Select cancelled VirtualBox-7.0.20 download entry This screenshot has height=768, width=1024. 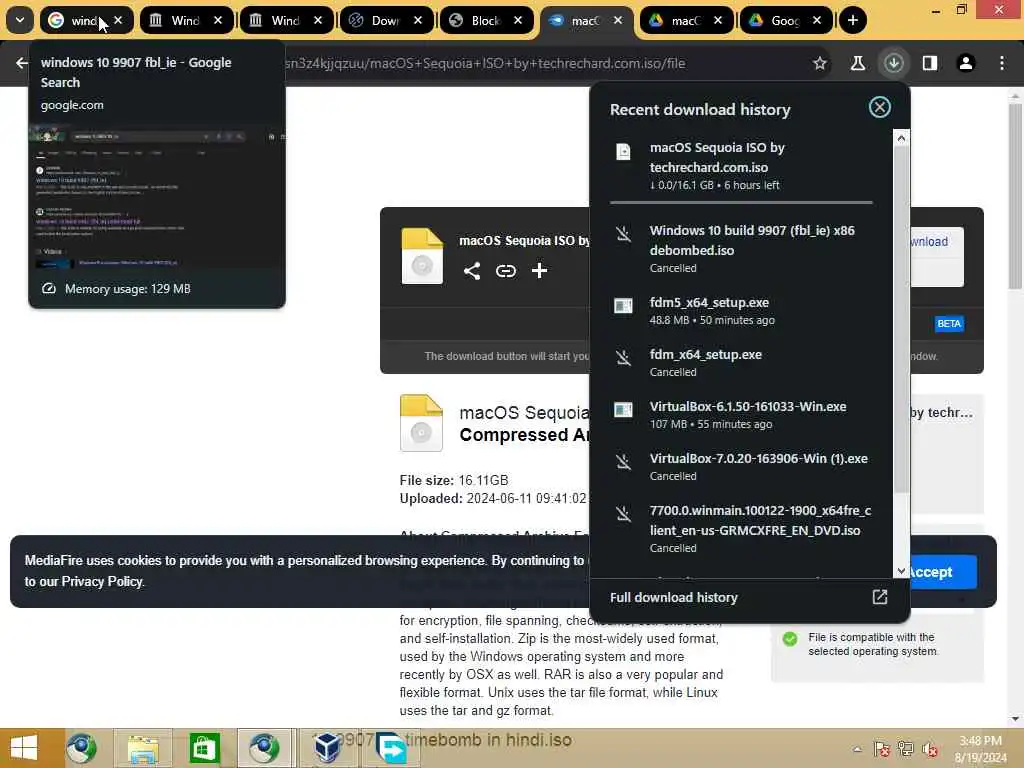point(741,466)
